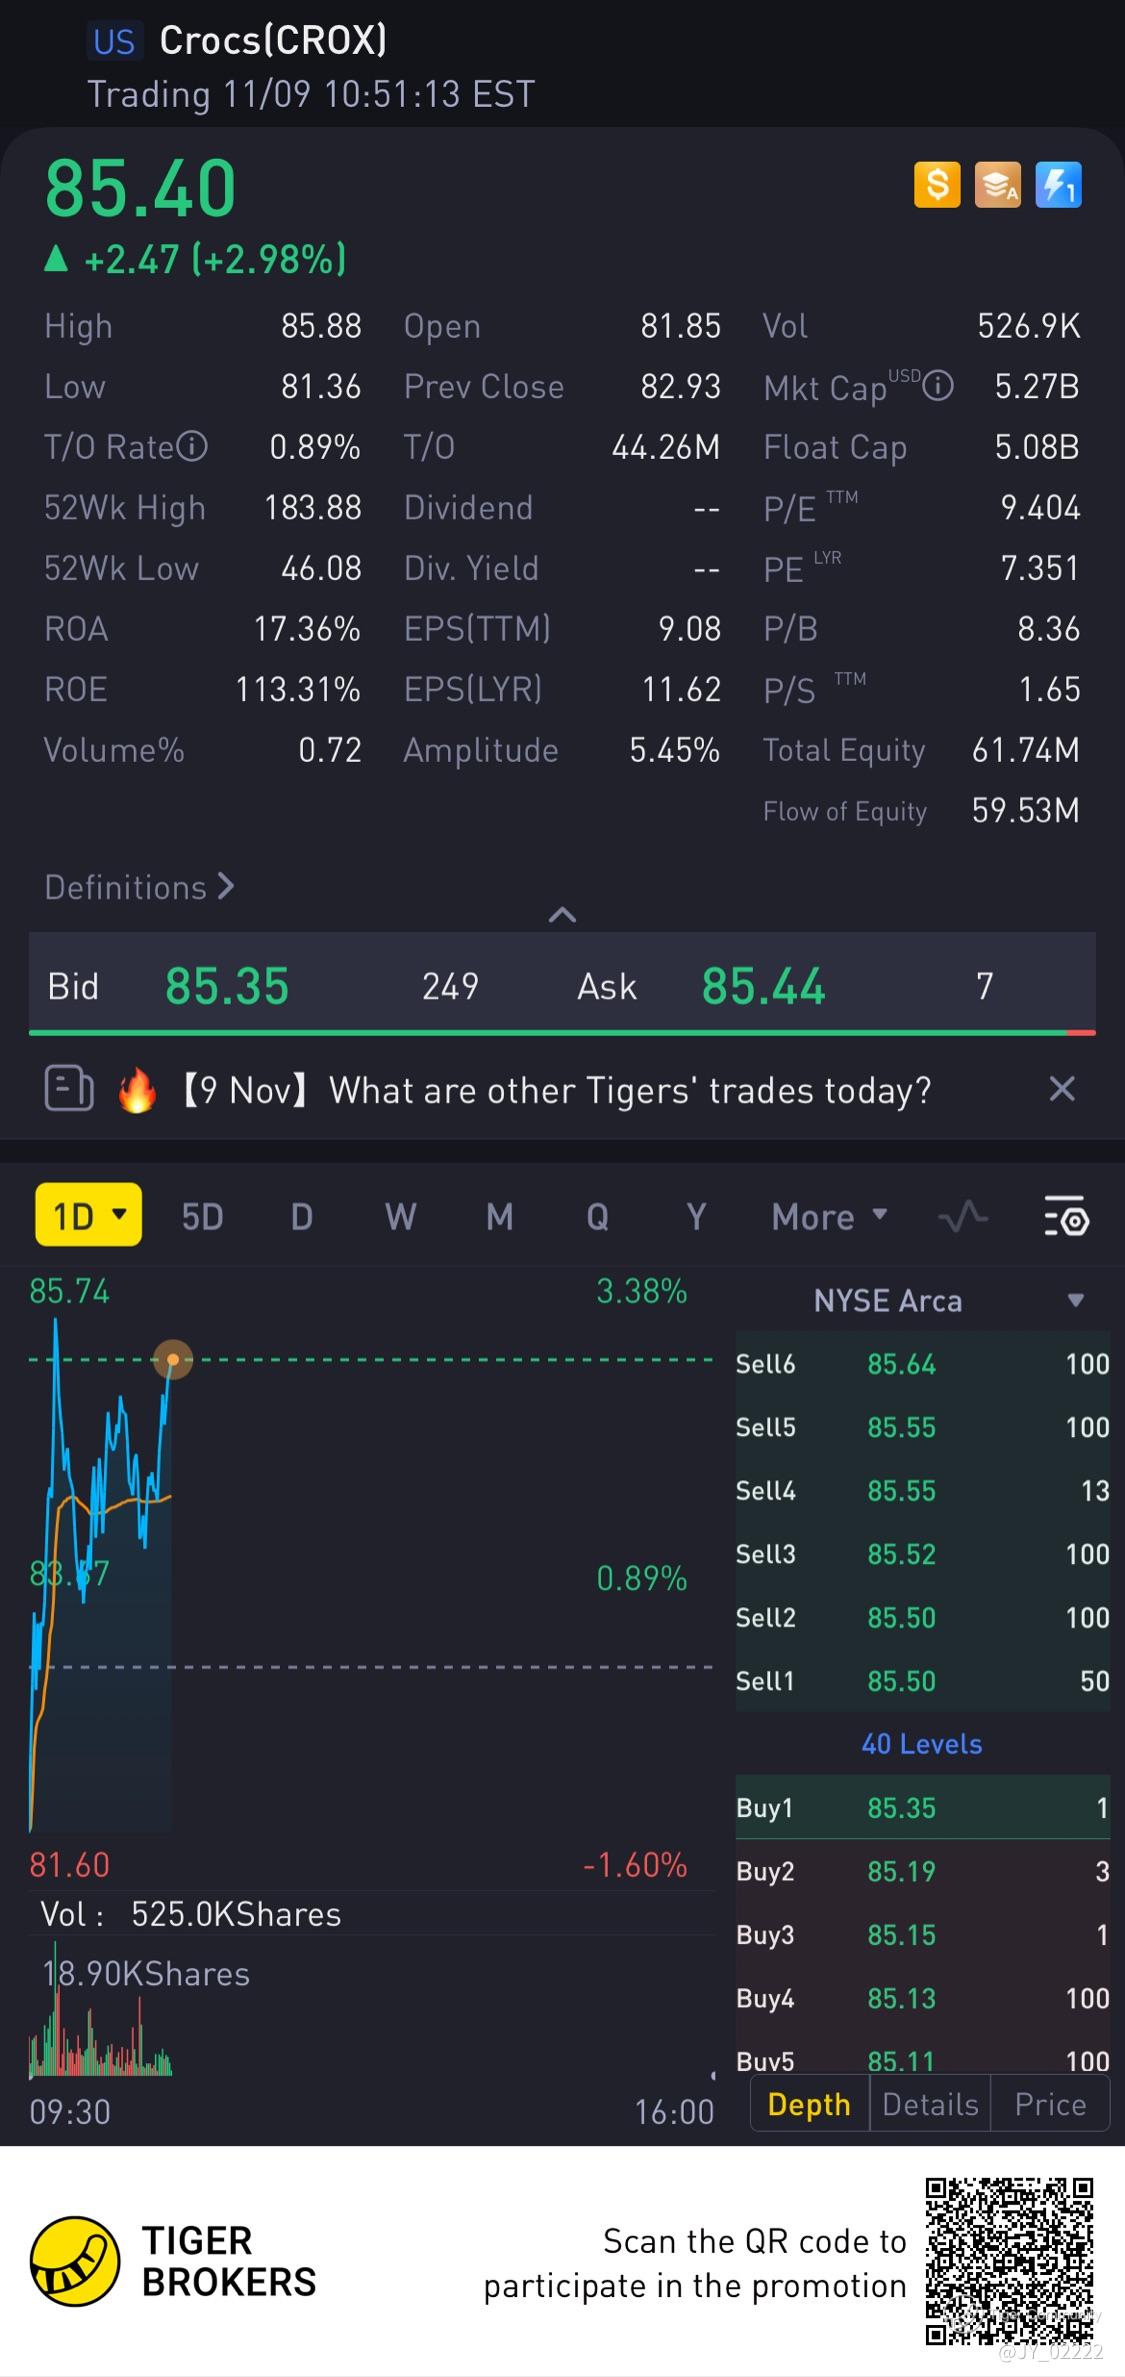Tap the US market tag
The width and height of the screenshot is (1125, 2377).
coord(114,41)
